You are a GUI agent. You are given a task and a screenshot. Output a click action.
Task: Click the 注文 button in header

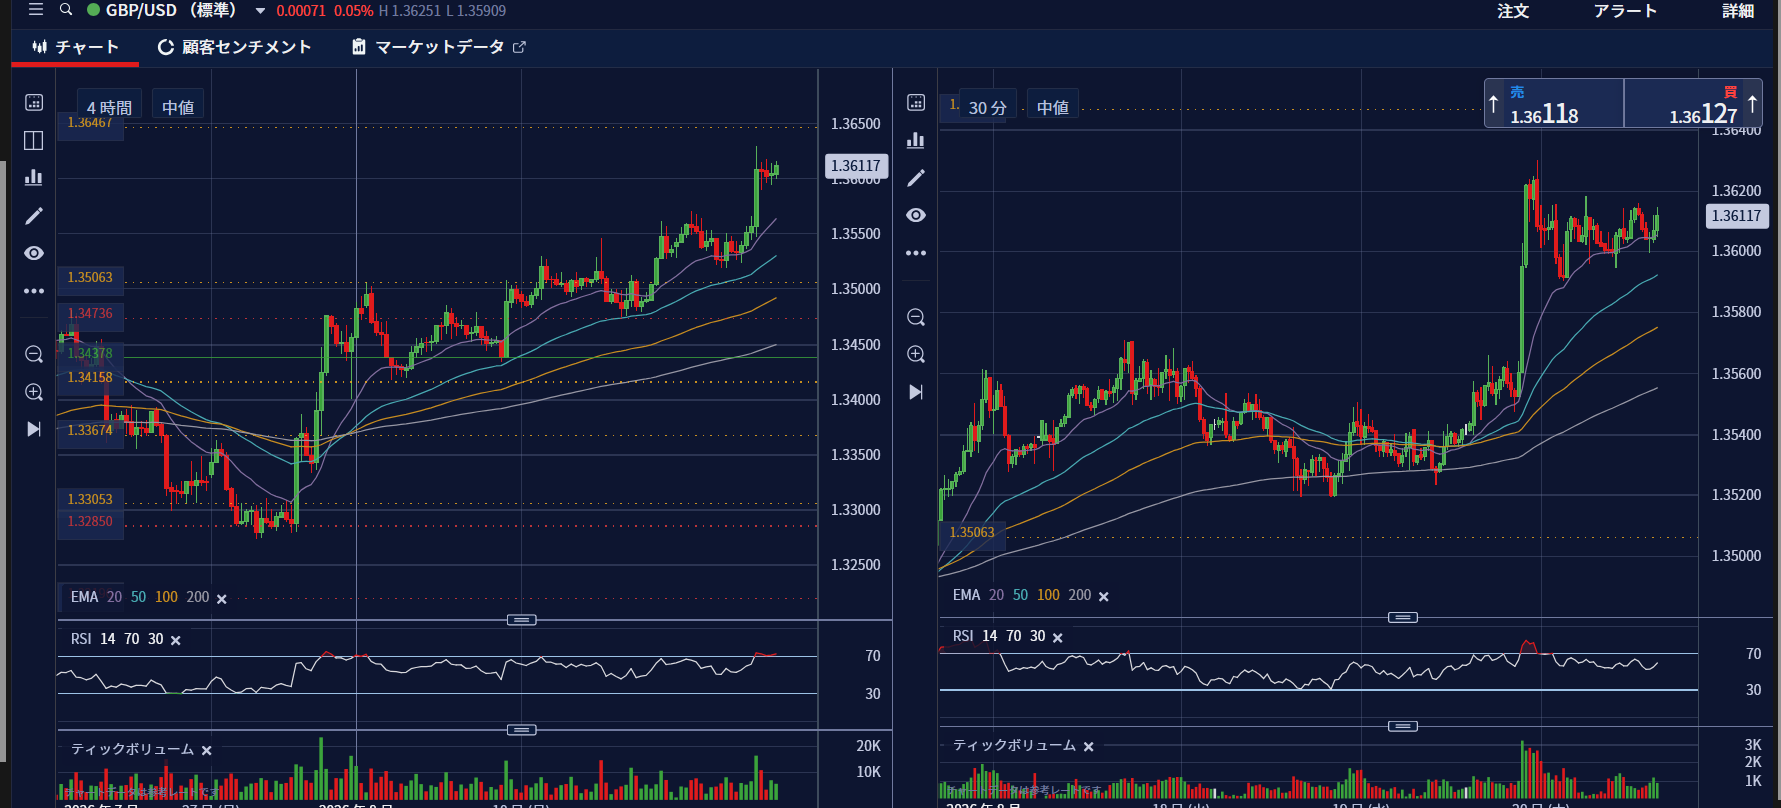pyautogui.click(x=1513, y=11)
